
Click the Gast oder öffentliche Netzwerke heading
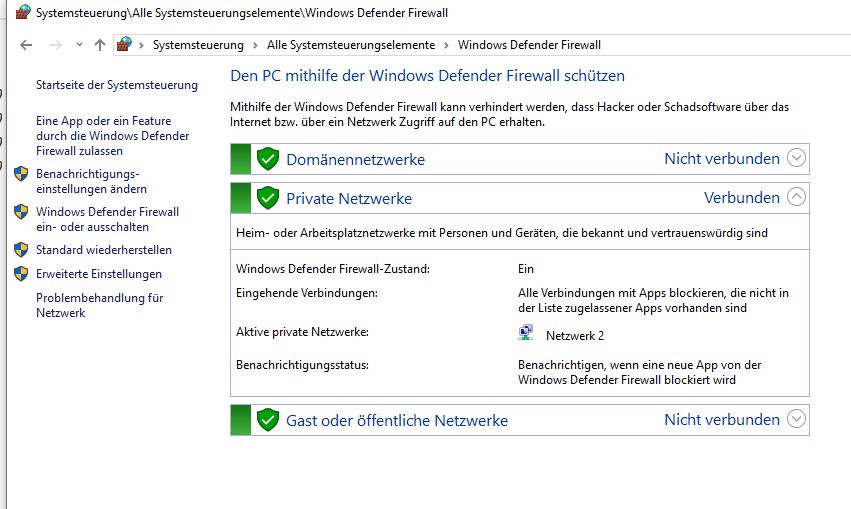tap(397, 421)
